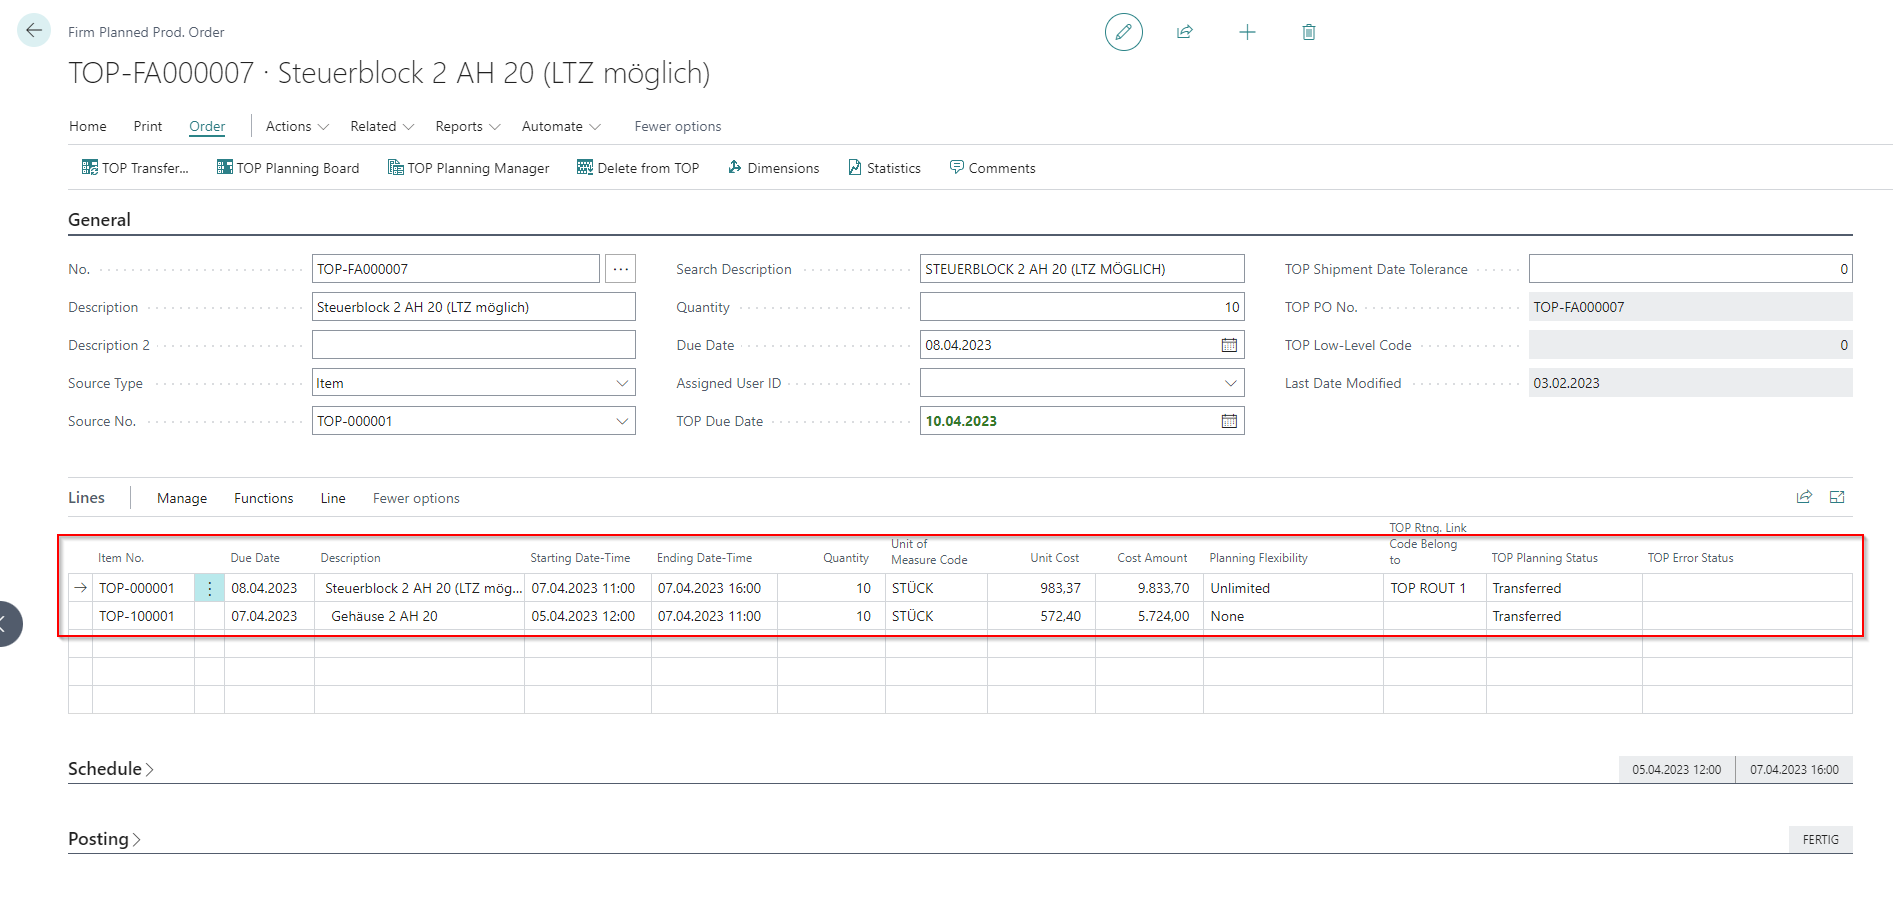
Task: Click the trash delete icon
Action: 1308,32
